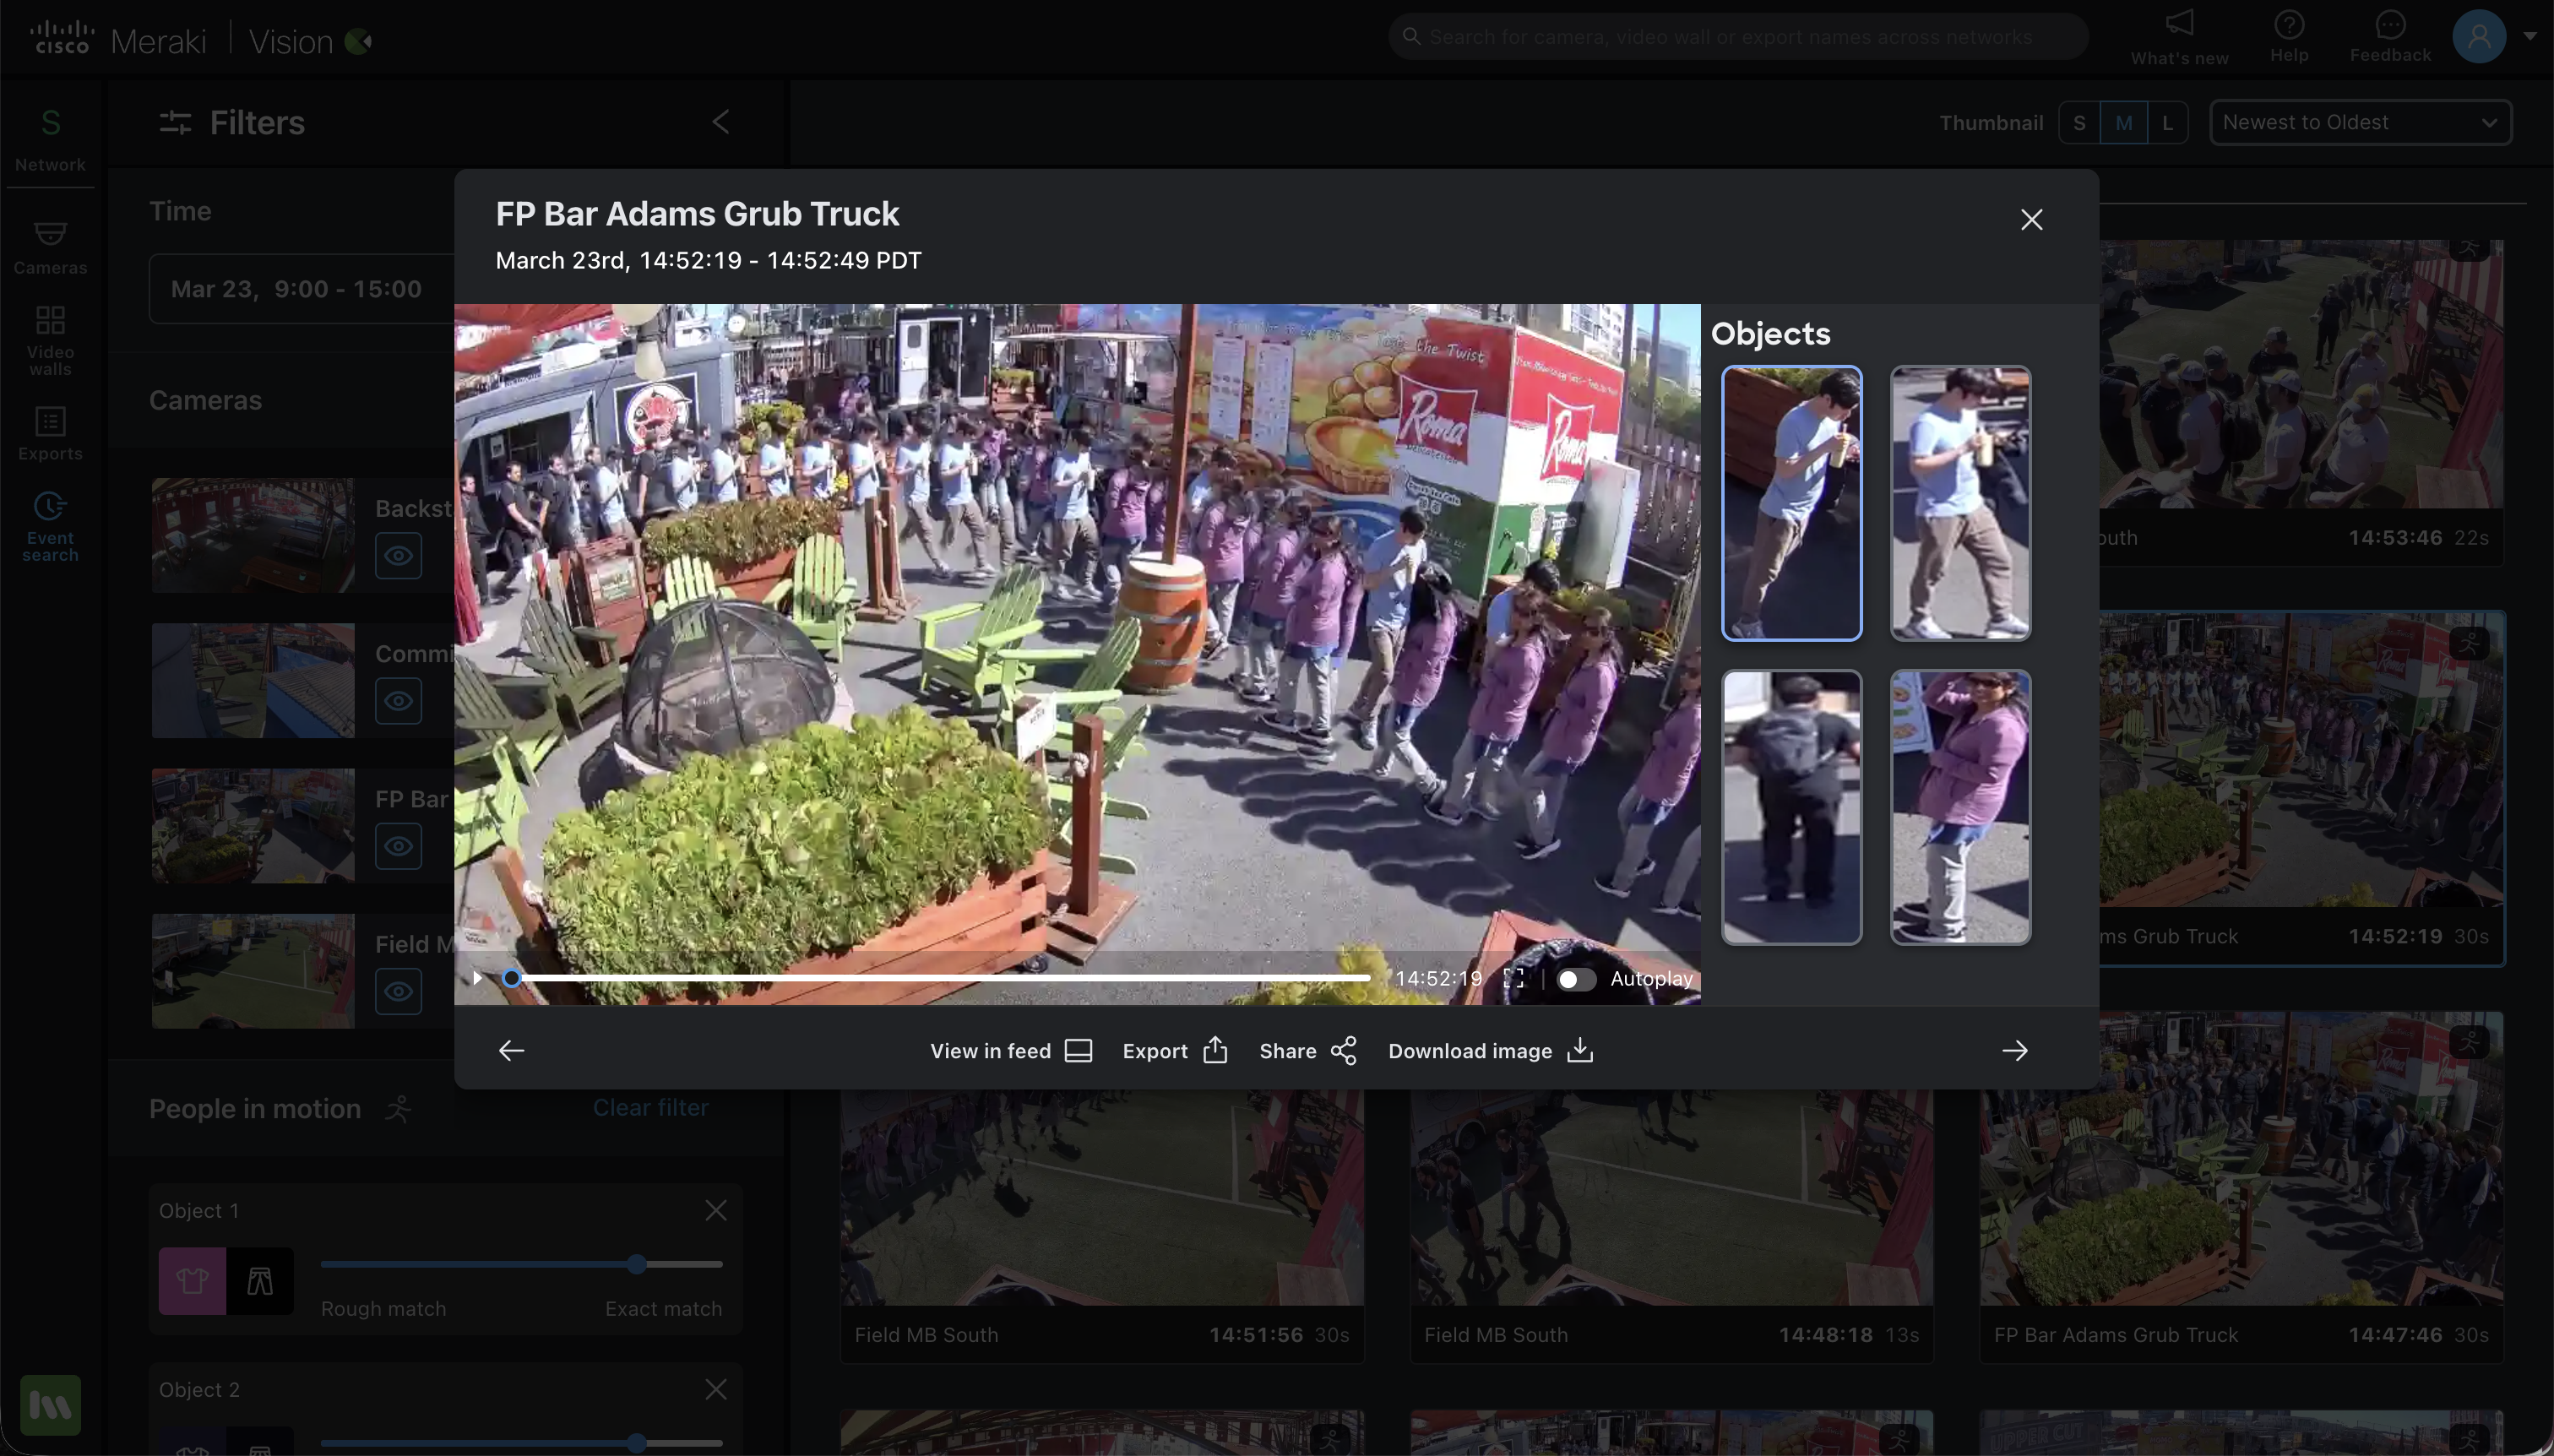2554x1456 pixels.
Task: Select the FP Bar camera thumbnail in filters
Action: [x=253, y=825]
